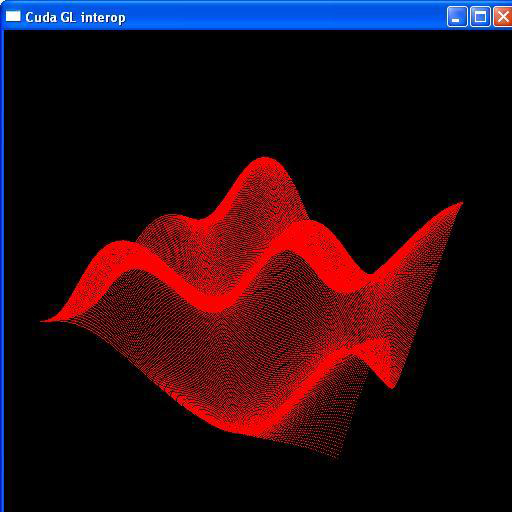Click the "Cuda GL interop" title text
The image size is (512, 512).
[x=75, y=18]
